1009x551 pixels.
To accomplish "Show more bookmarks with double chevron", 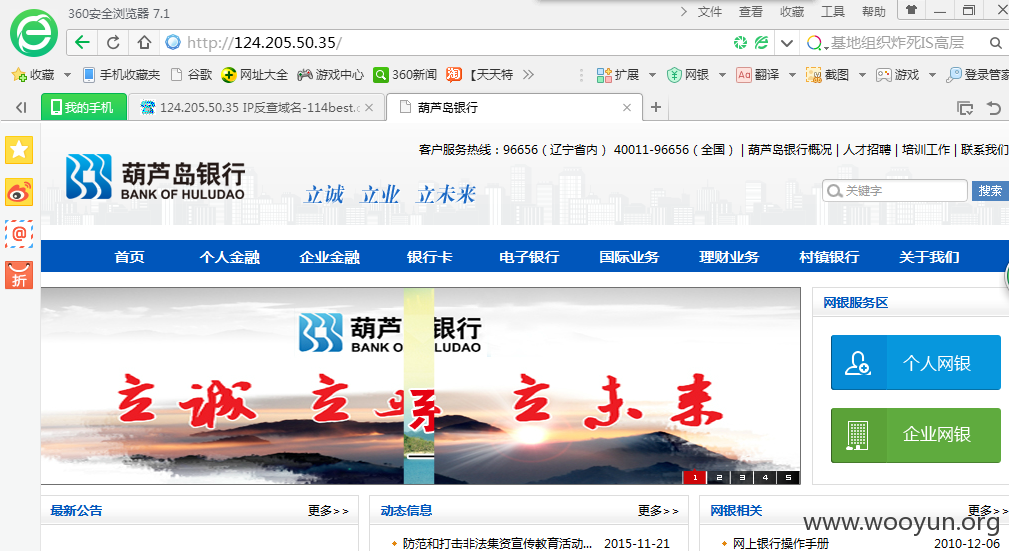I will 528,75.
